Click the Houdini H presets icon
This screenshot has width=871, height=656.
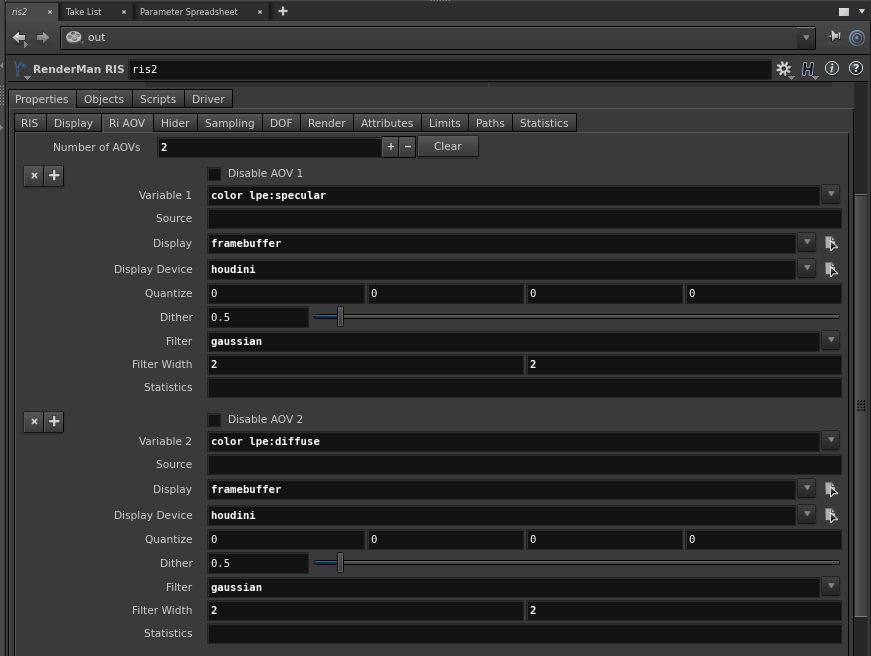click(808, 69)
